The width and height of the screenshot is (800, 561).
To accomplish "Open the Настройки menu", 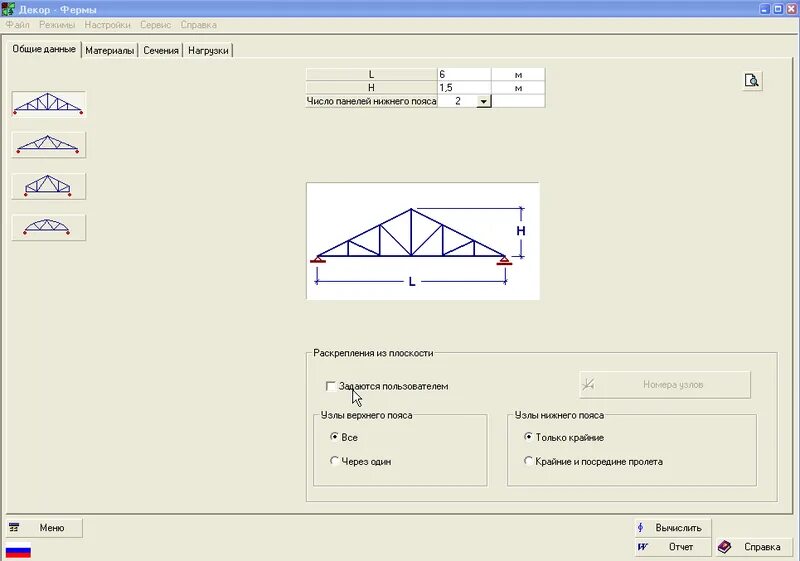I will click(107, 24).
